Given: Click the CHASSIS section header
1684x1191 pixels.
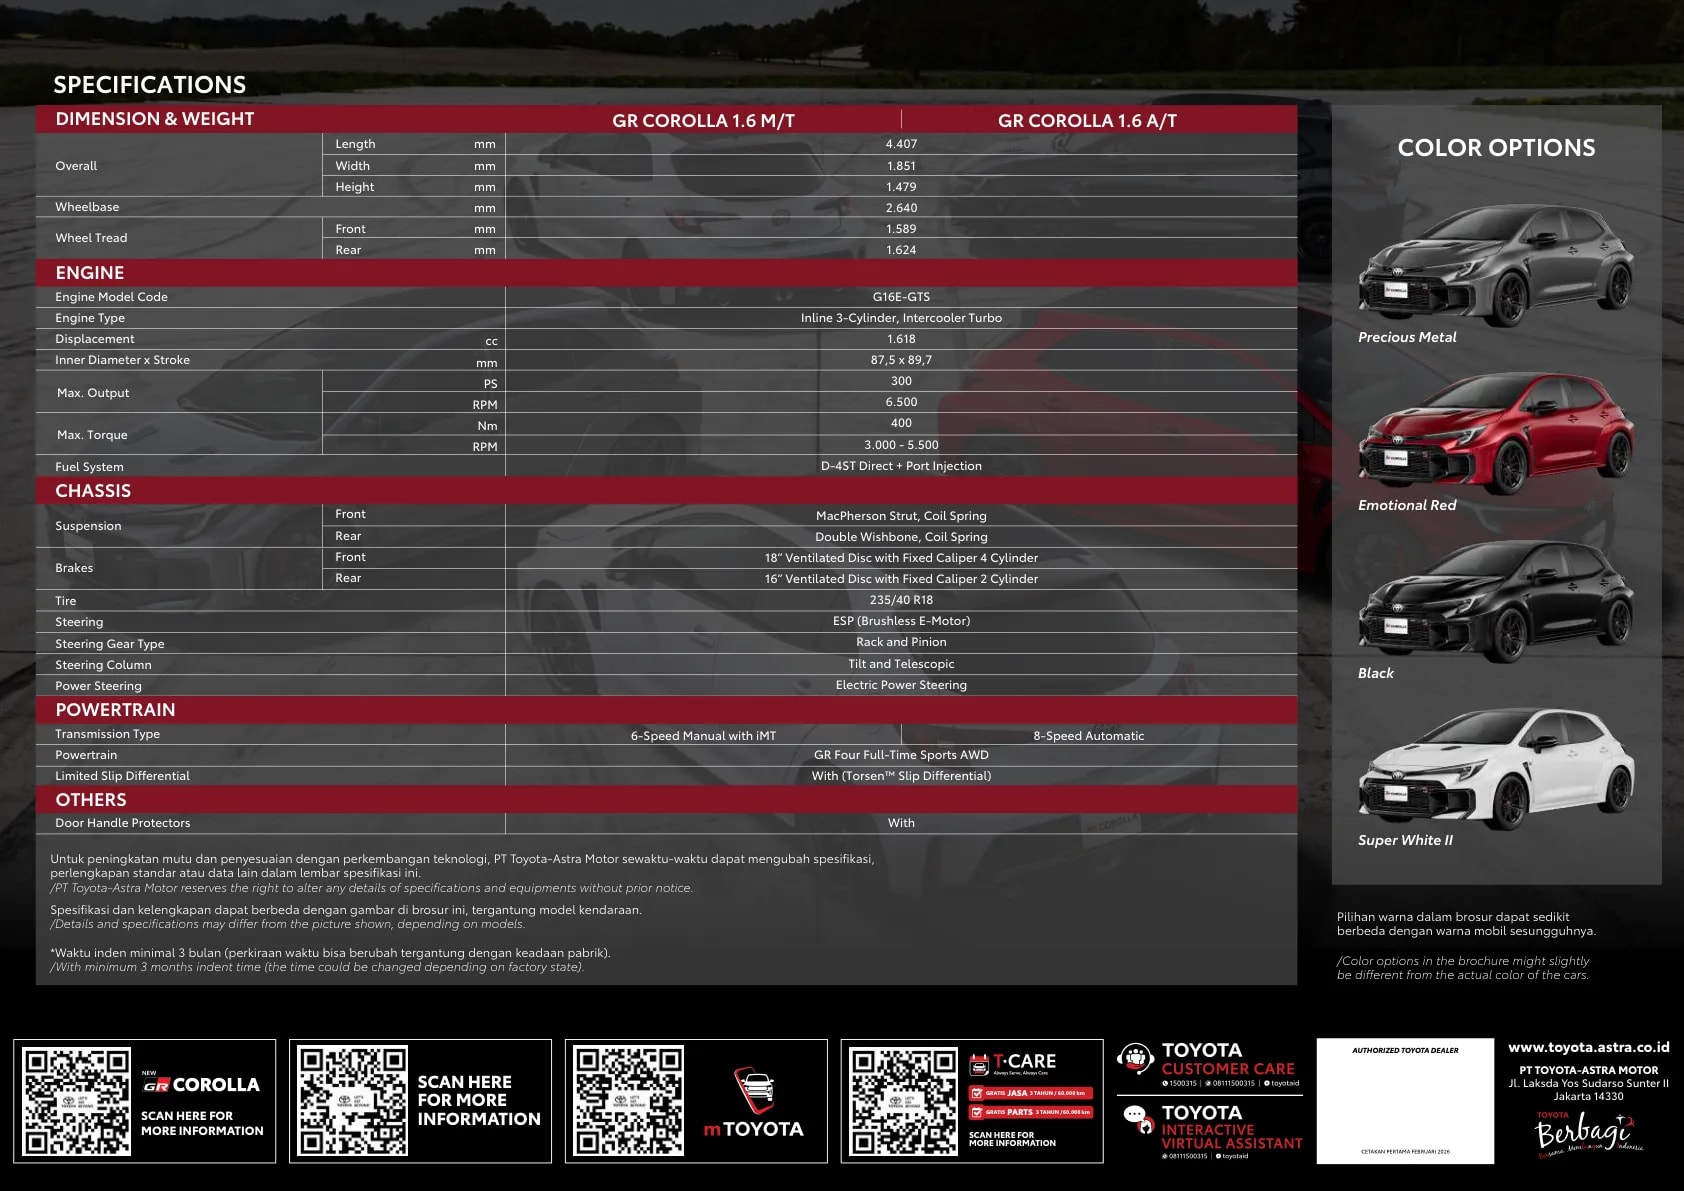Looking at the screenshot, I should 93,491.
